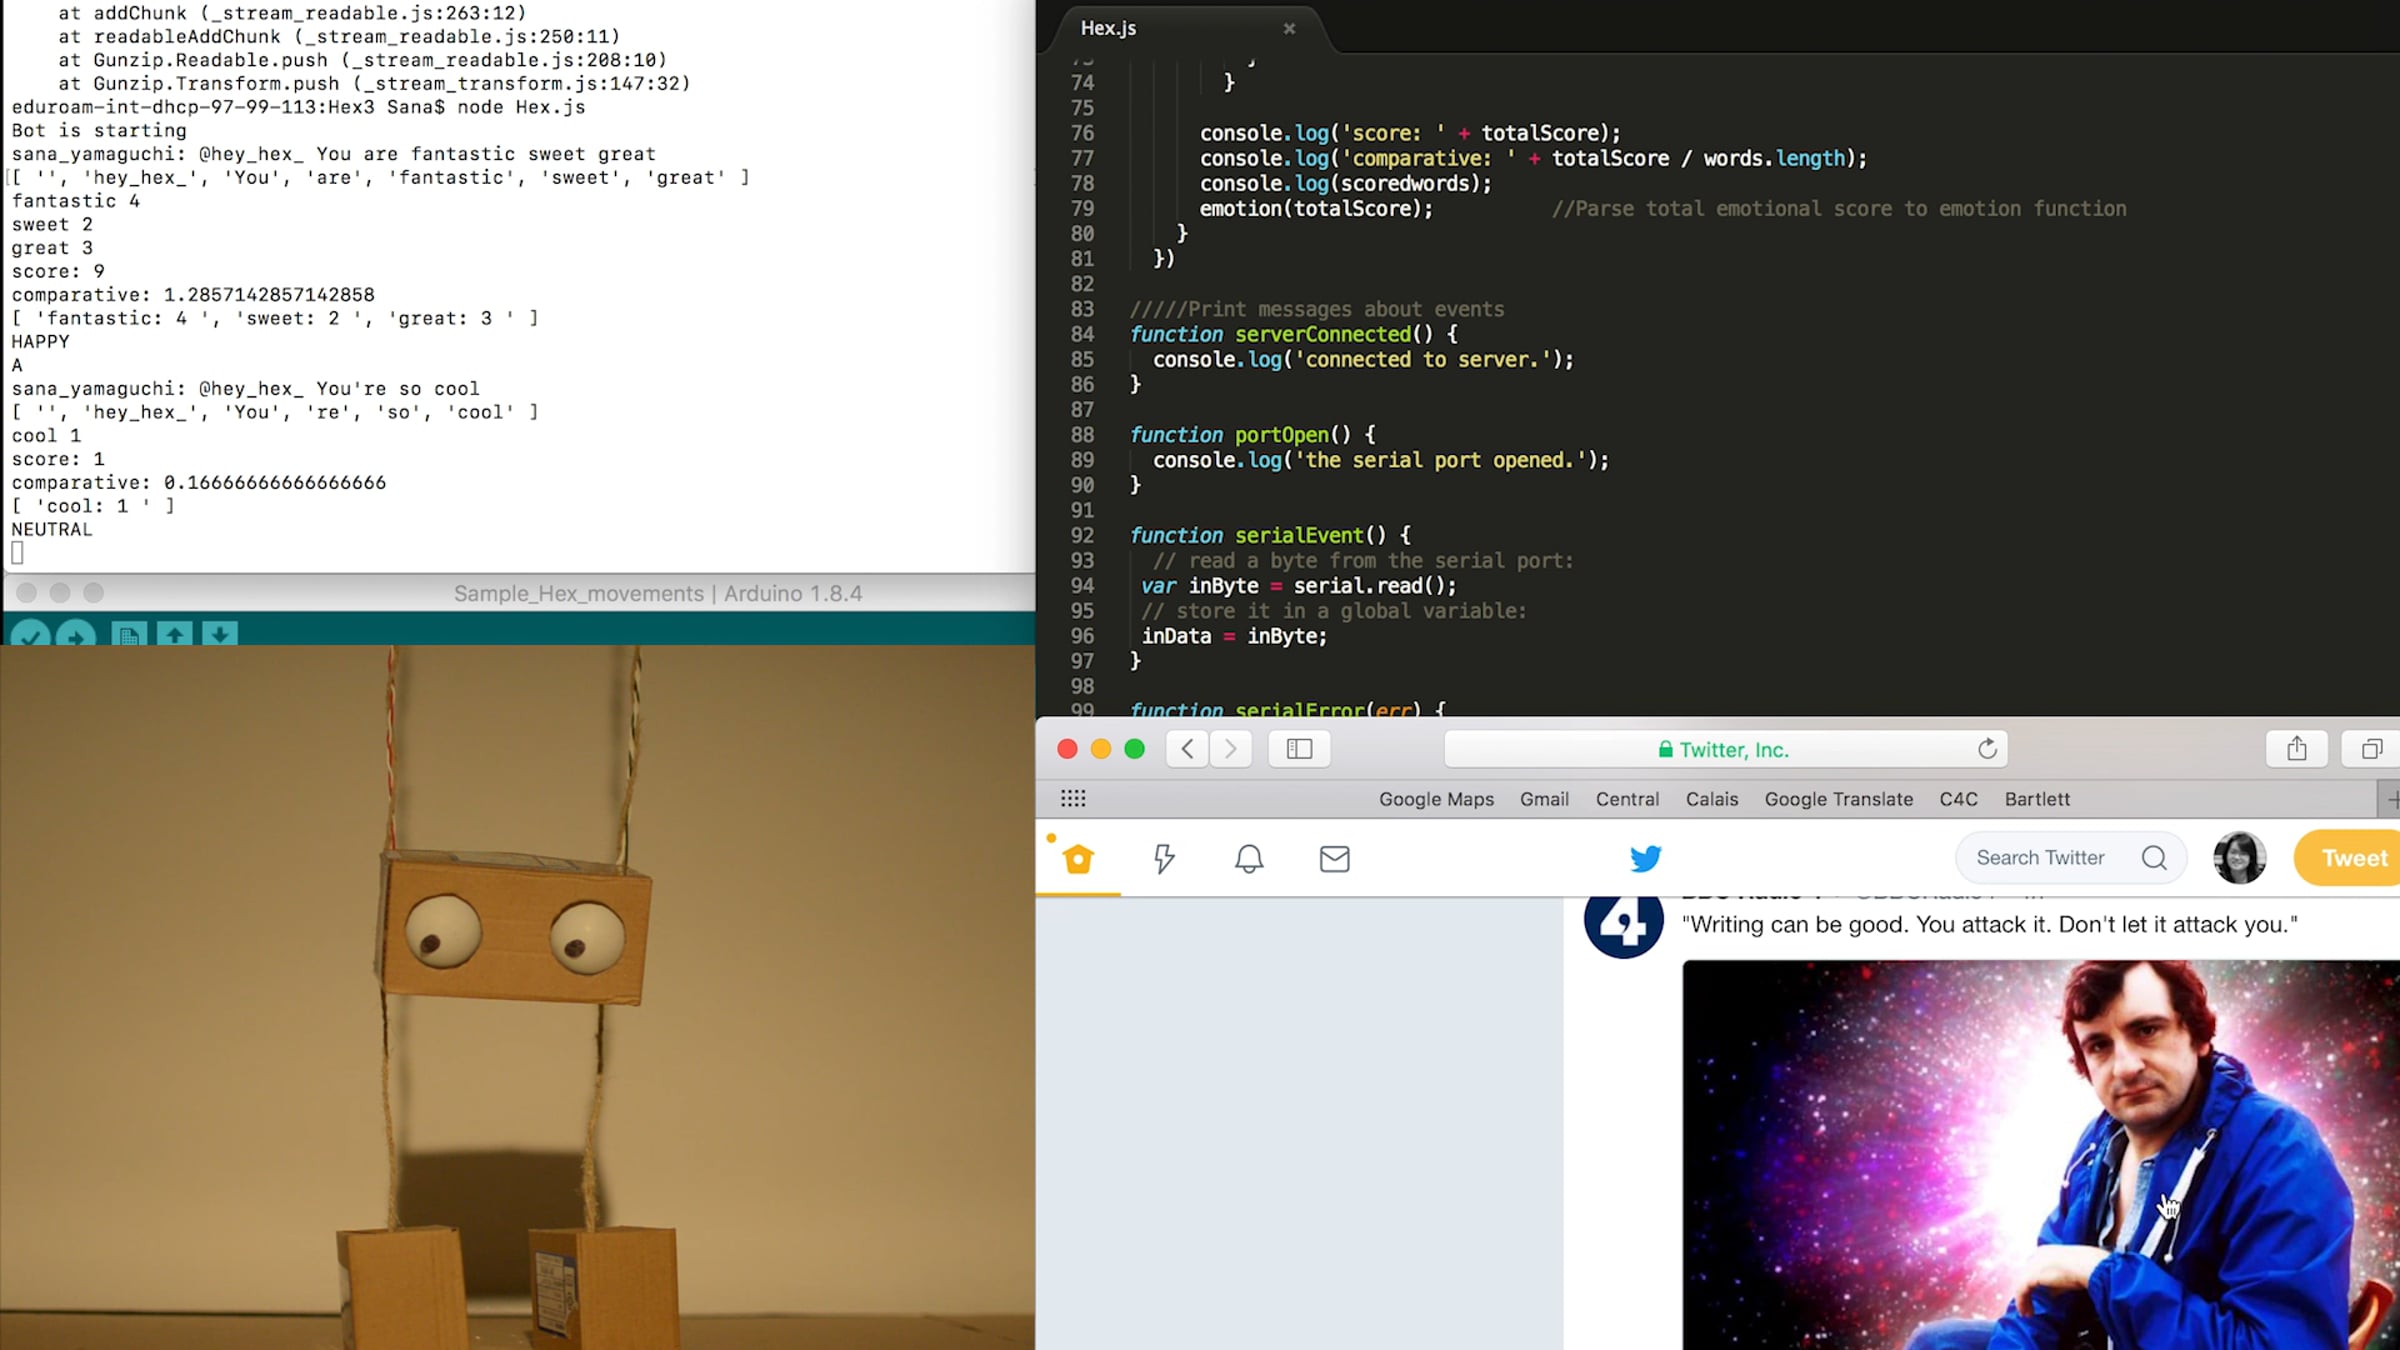Toggle the Safari sidebar button
Image resolution: width=2400 pixels, height=1350 pixels.
click(x=1299, y=749)
